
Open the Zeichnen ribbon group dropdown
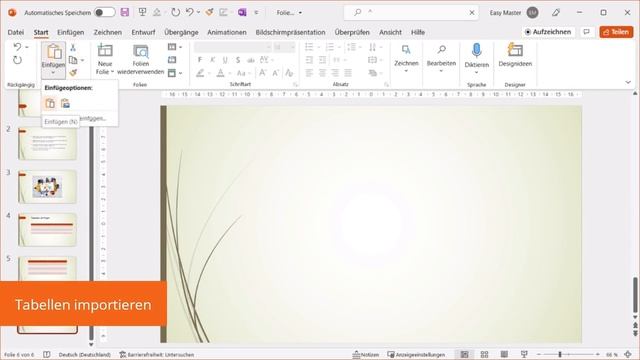click(x=406, y=59)
